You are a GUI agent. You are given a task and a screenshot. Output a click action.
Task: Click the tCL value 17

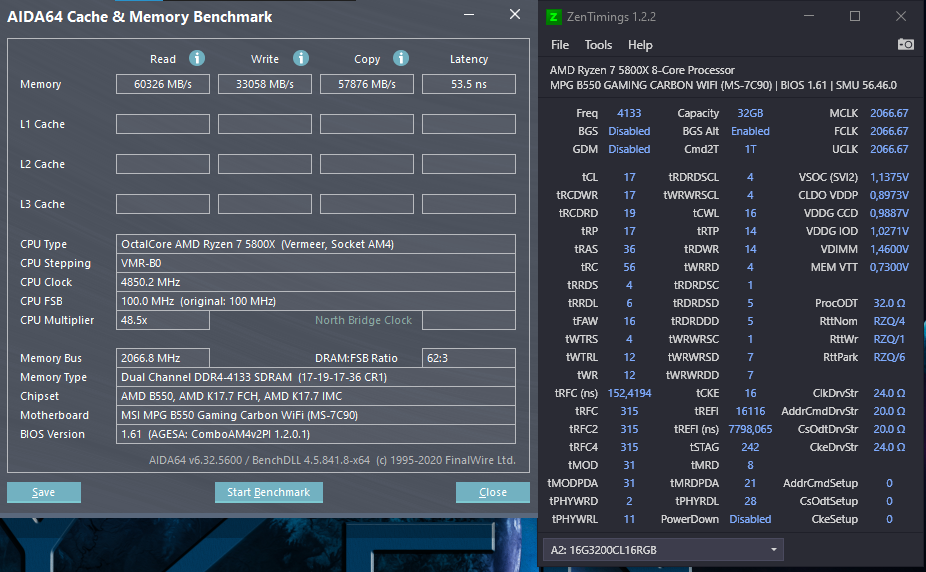tap(629, 177)
